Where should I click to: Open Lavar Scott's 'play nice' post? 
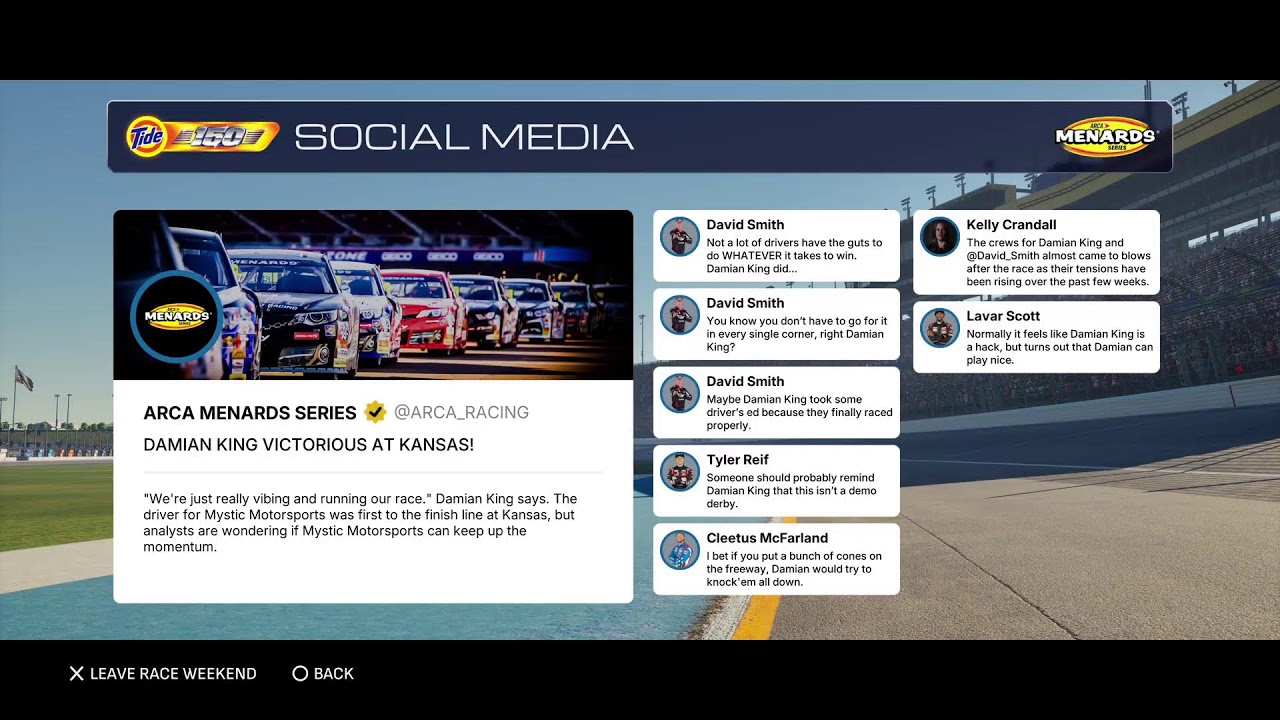pos(1036,337)
